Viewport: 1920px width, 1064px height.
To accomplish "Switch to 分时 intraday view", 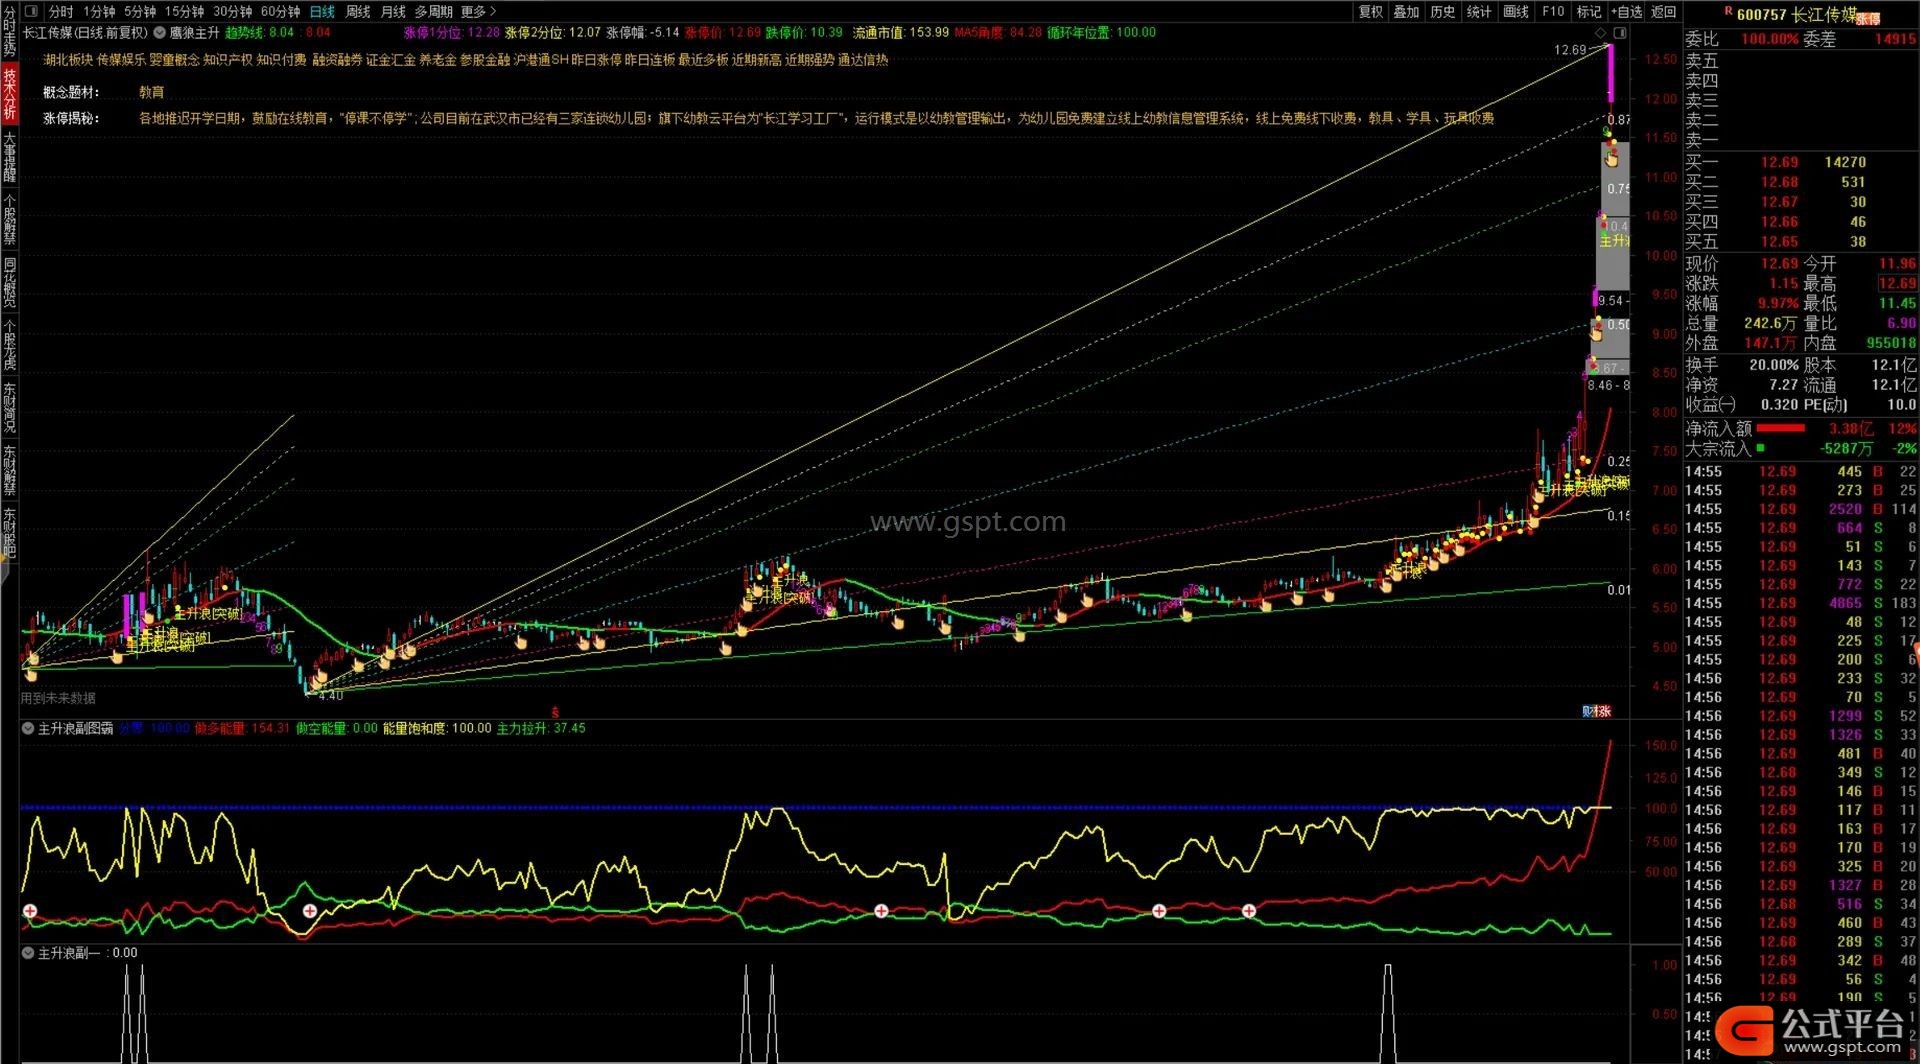I will 61,11.
